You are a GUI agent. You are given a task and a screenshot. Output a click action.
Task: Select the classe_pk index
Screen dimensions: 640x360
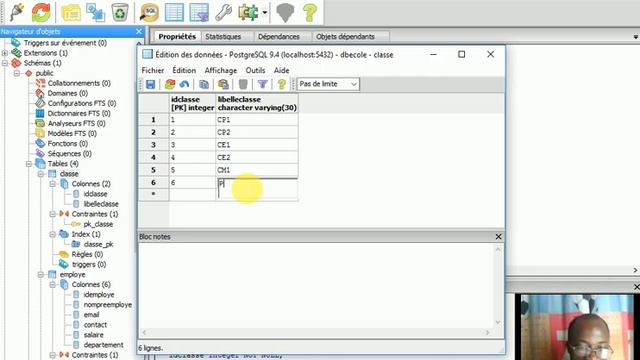point(98,244)
